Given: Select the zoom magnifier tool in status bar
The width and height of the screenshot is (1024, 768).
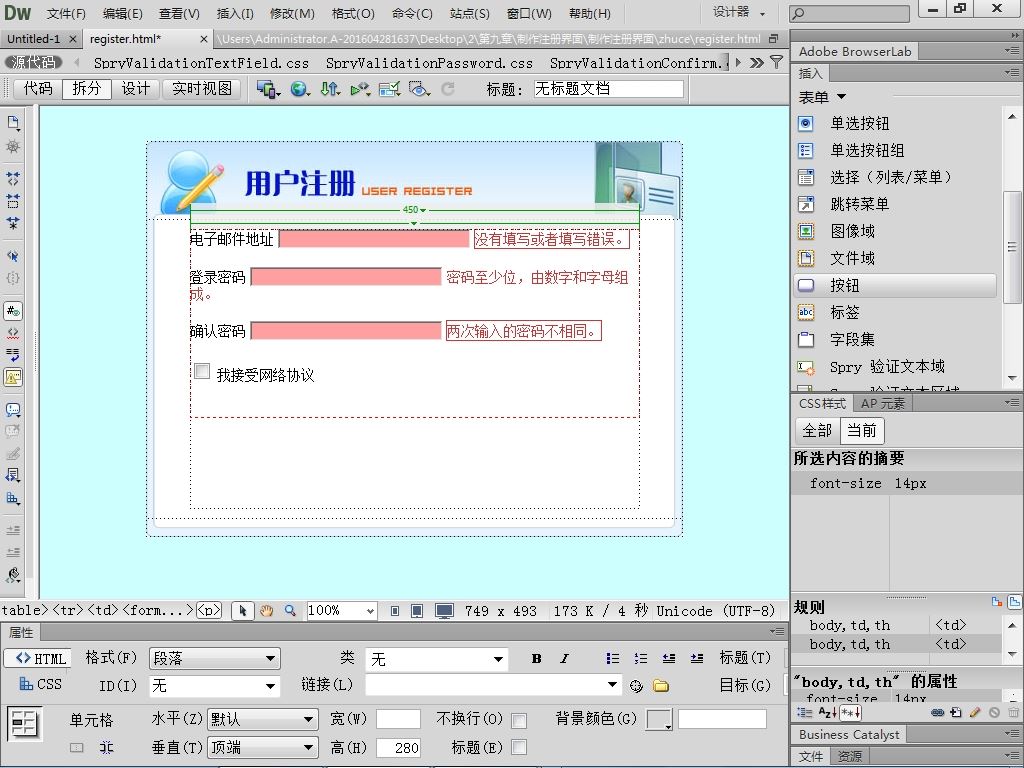Looking at the screenshot, I should click(x=290, y=611).
